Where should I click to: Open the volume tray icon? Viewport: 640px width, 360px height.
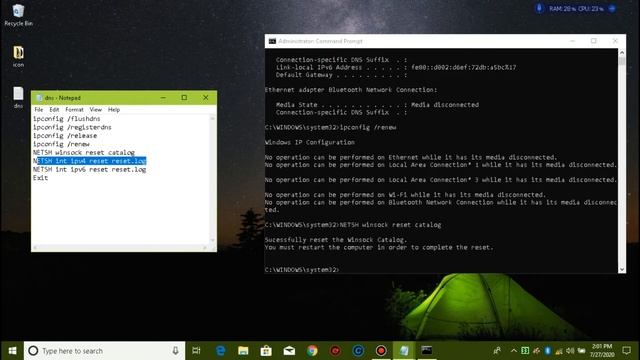coord(570,351)
